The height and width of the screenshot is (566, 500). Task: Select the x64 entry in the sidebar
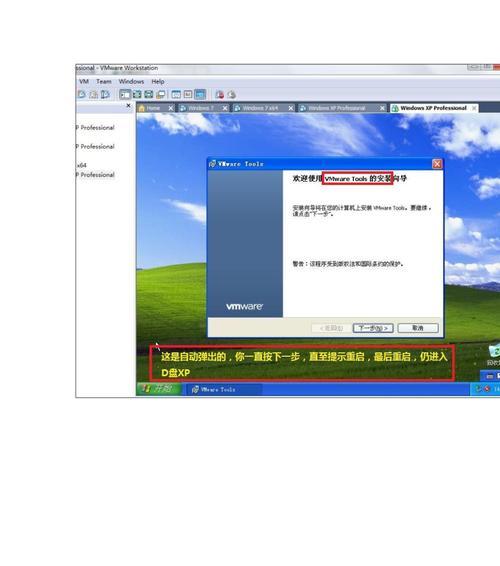82,165
